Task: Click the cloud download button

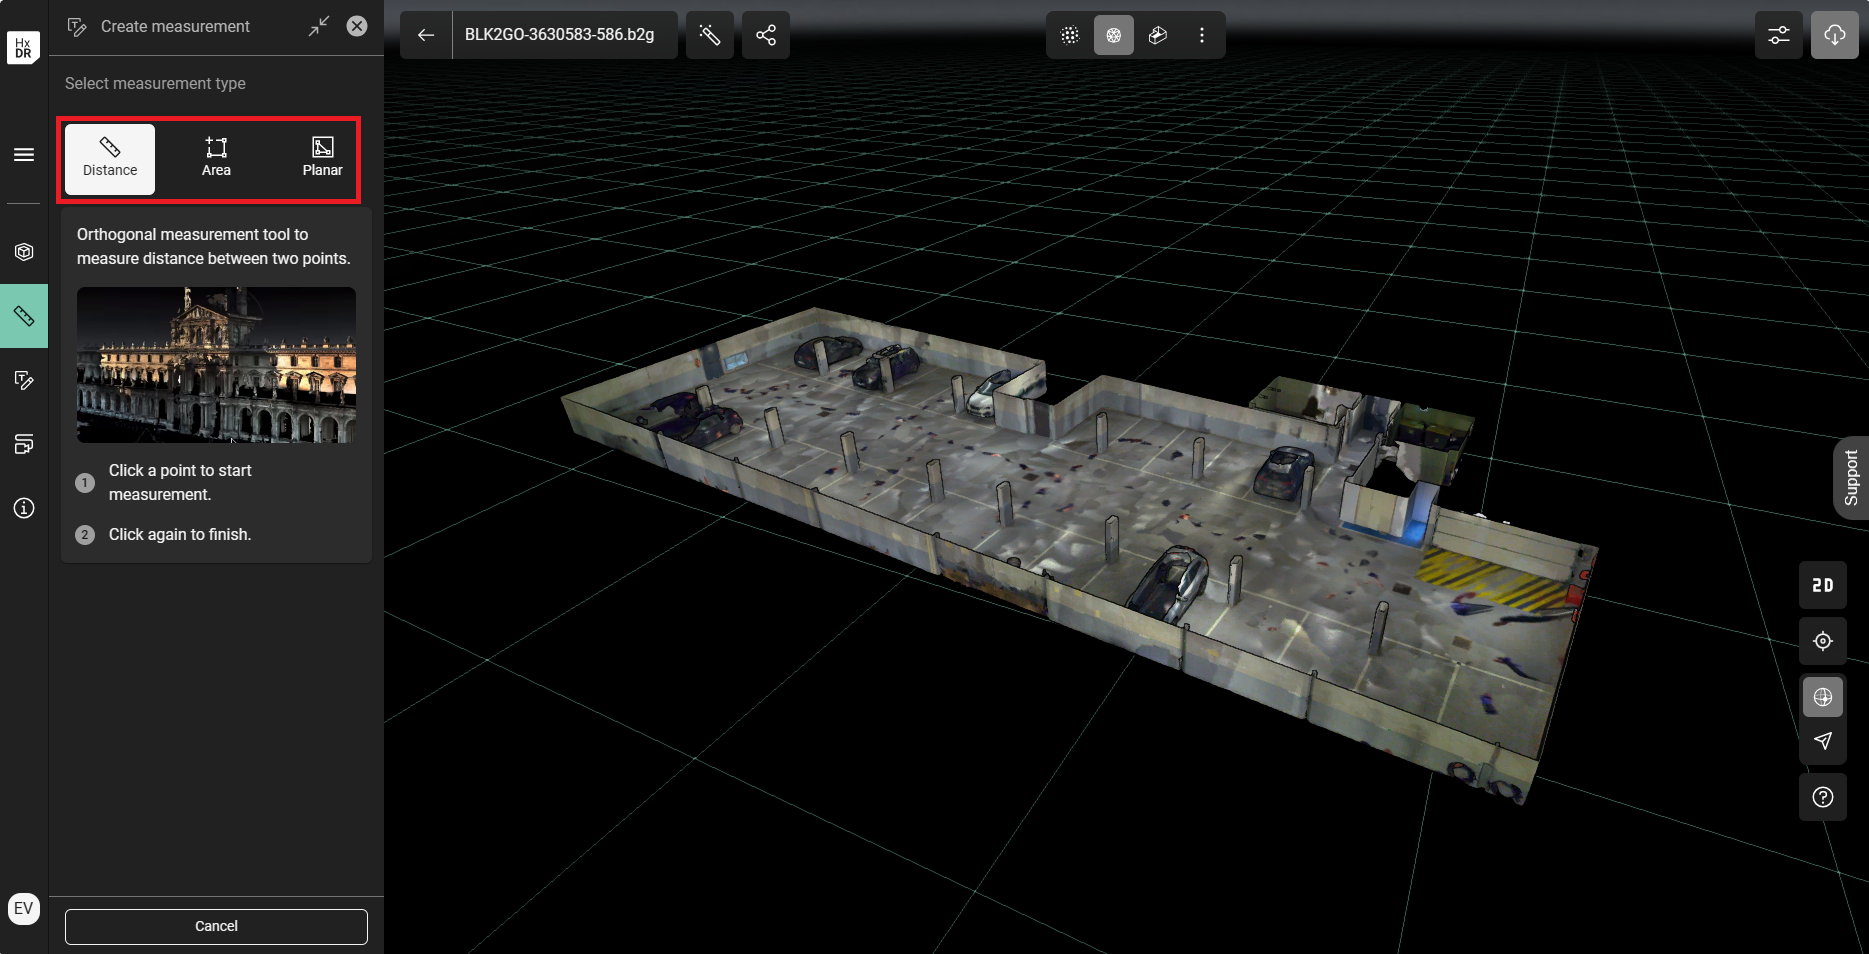Action: (x=1835, y=35)
